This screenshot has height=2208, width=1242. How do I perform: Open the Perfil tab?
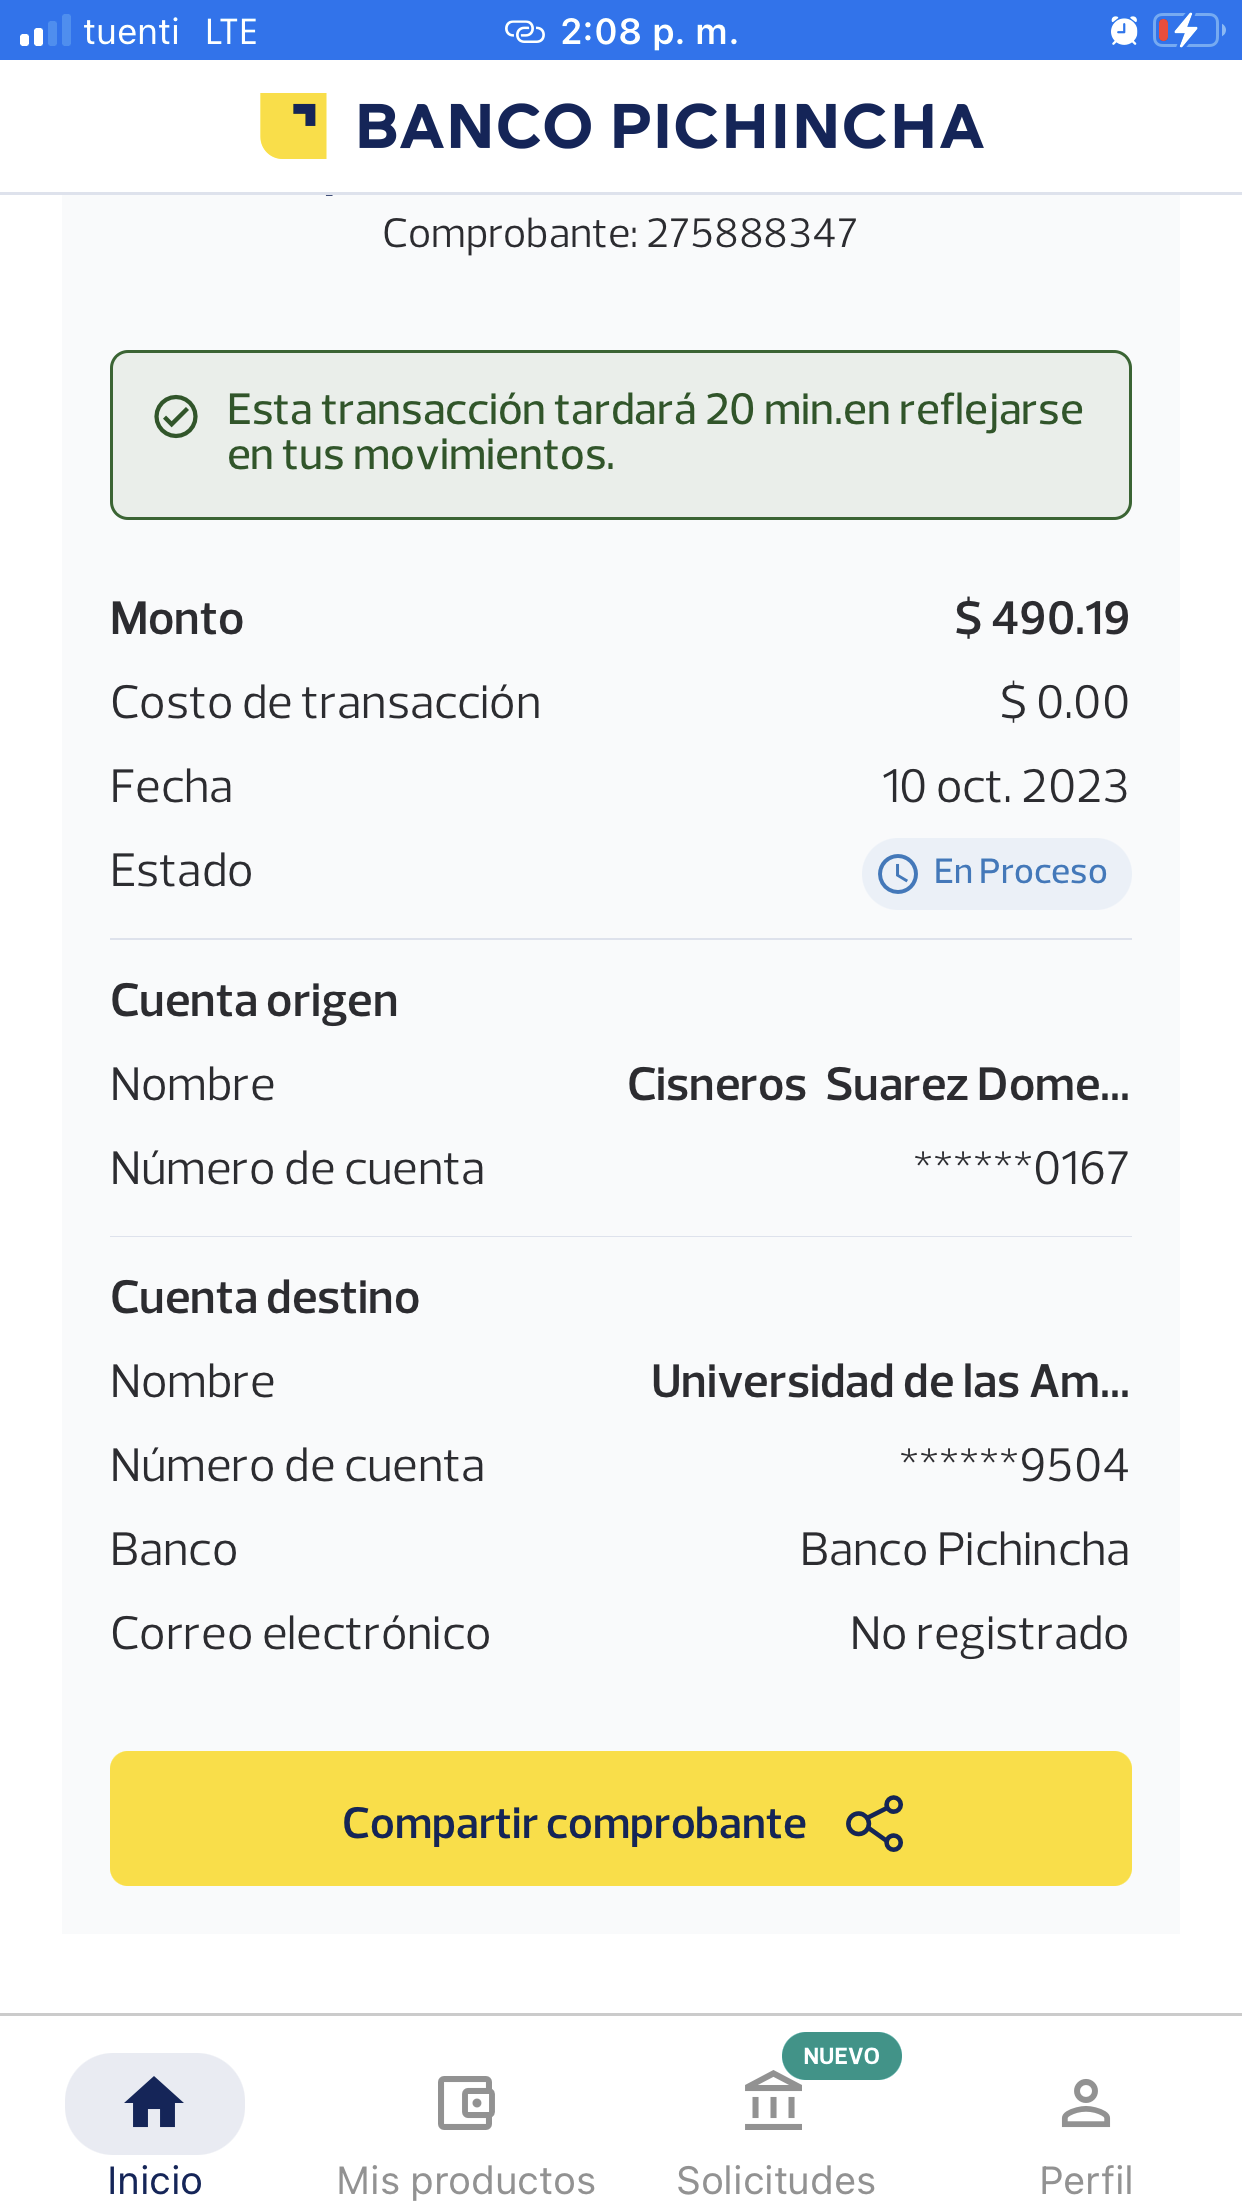[1086, 2180]
